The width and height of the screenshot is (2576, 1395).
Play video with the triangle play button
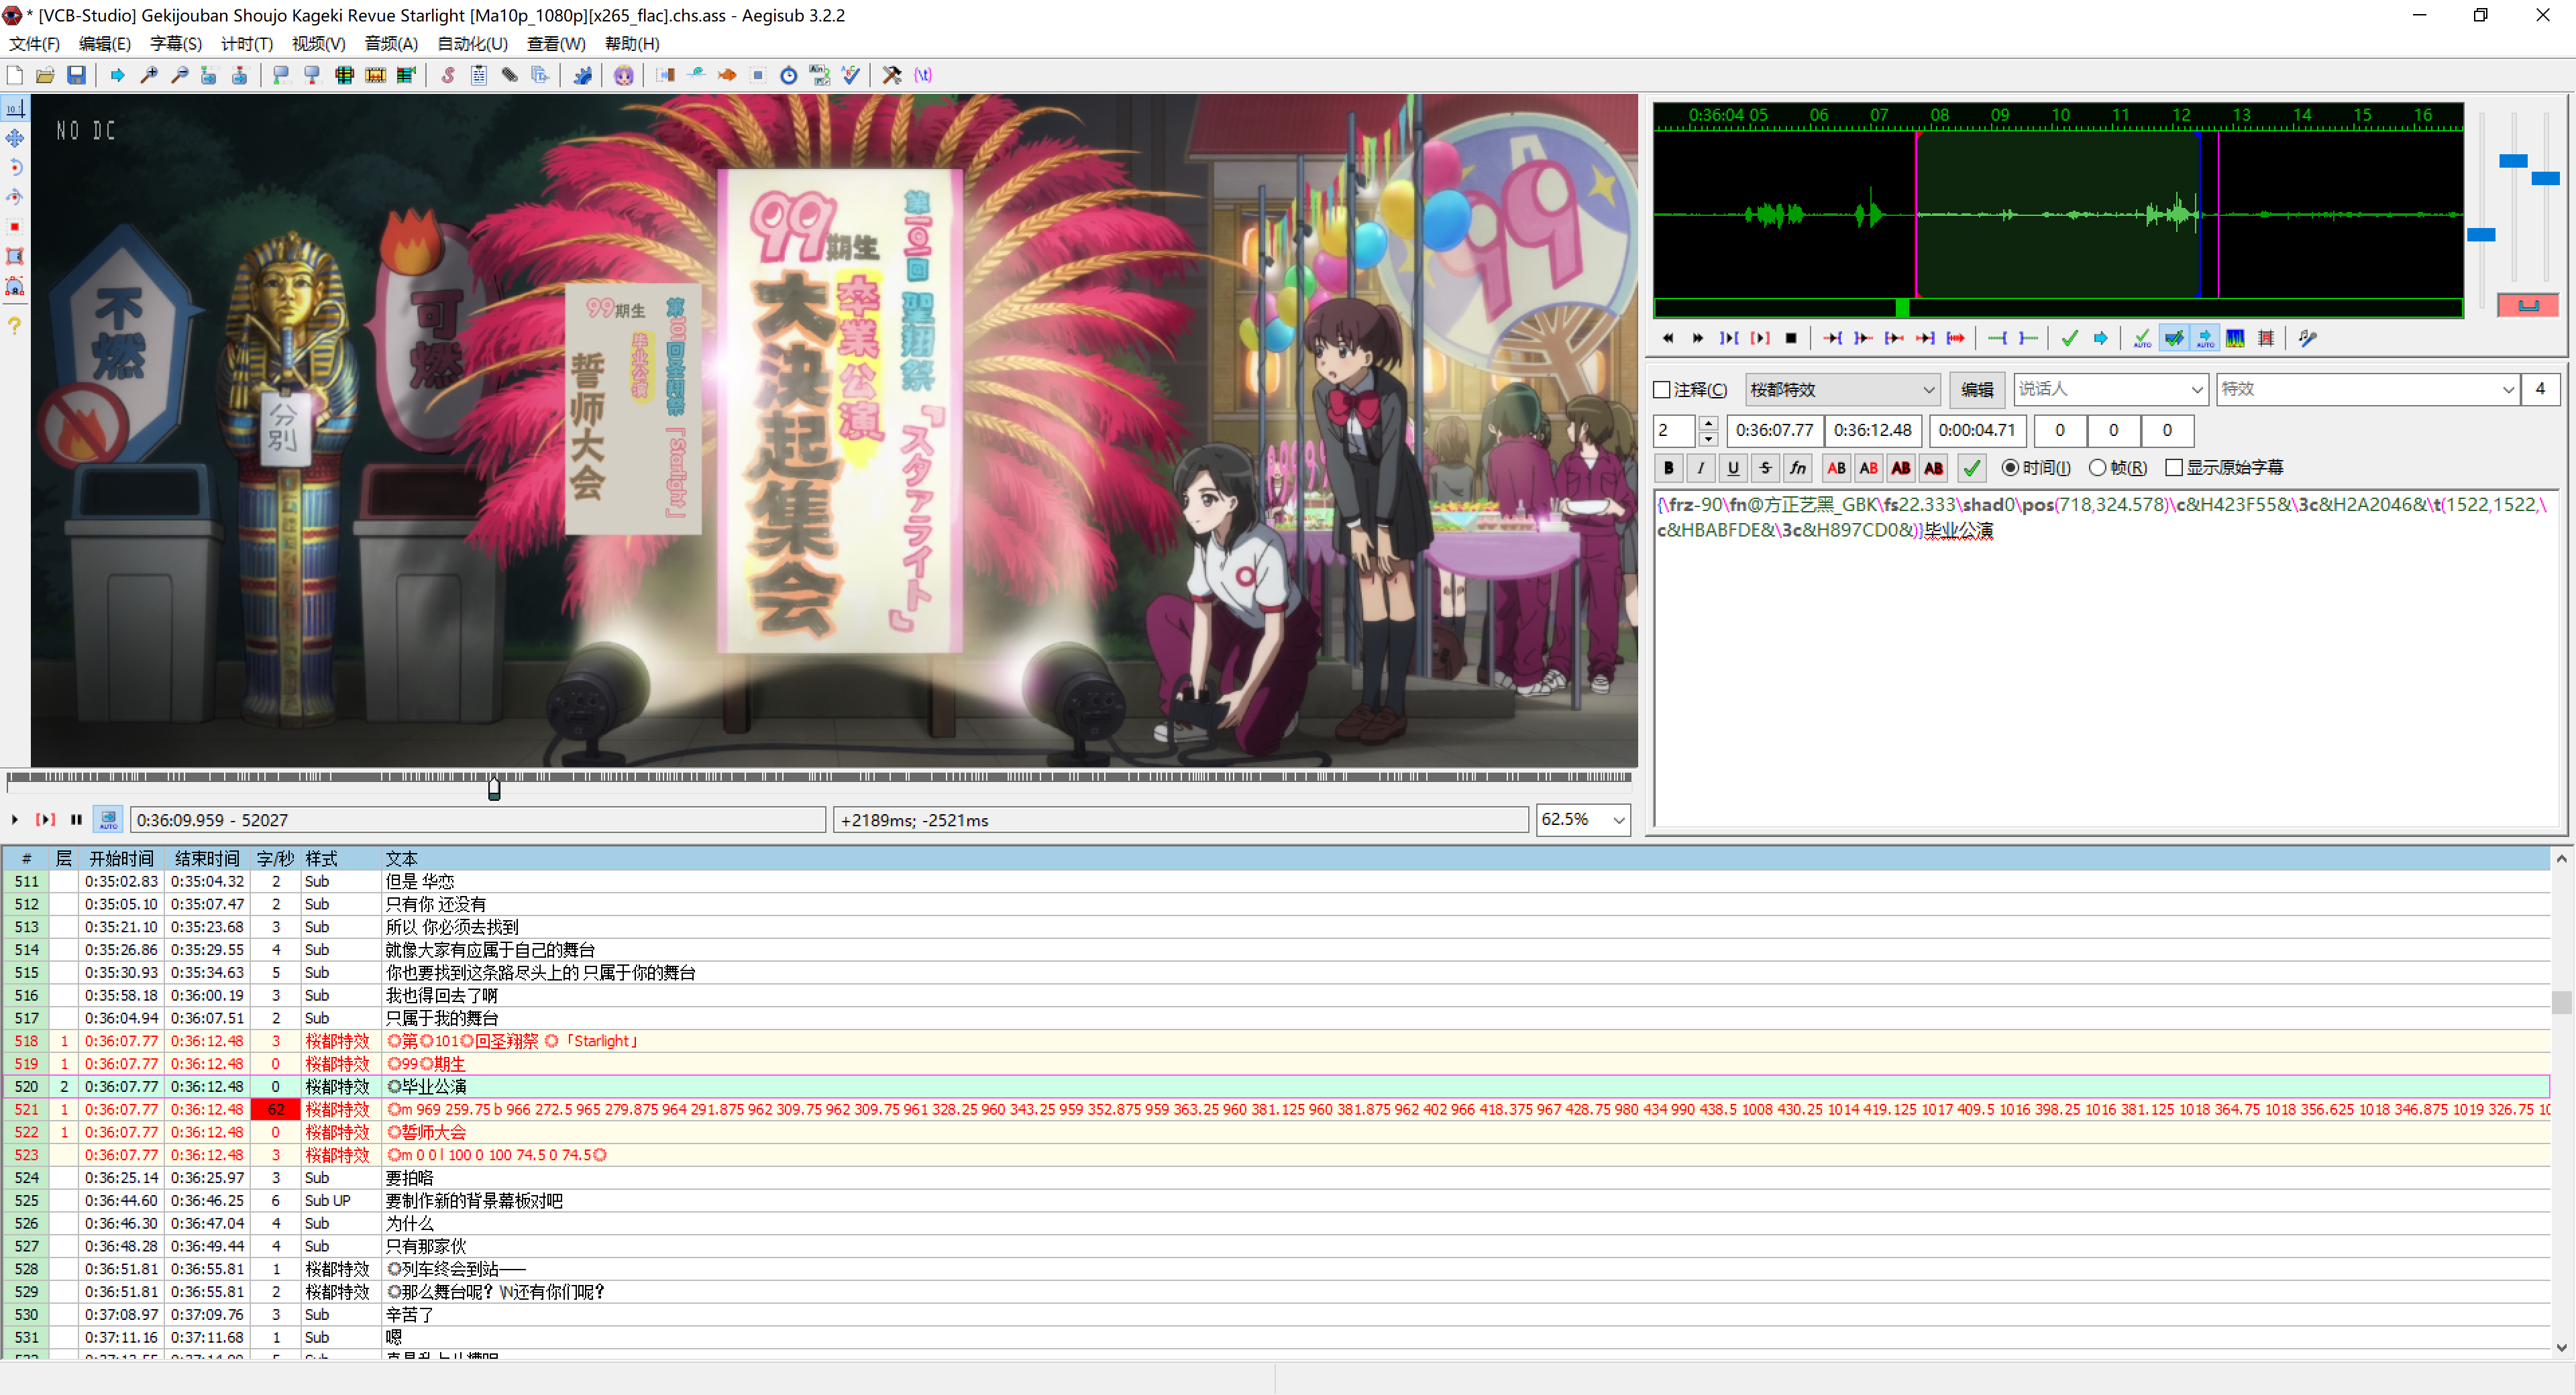pyautogui.click(x=15, y=819)
